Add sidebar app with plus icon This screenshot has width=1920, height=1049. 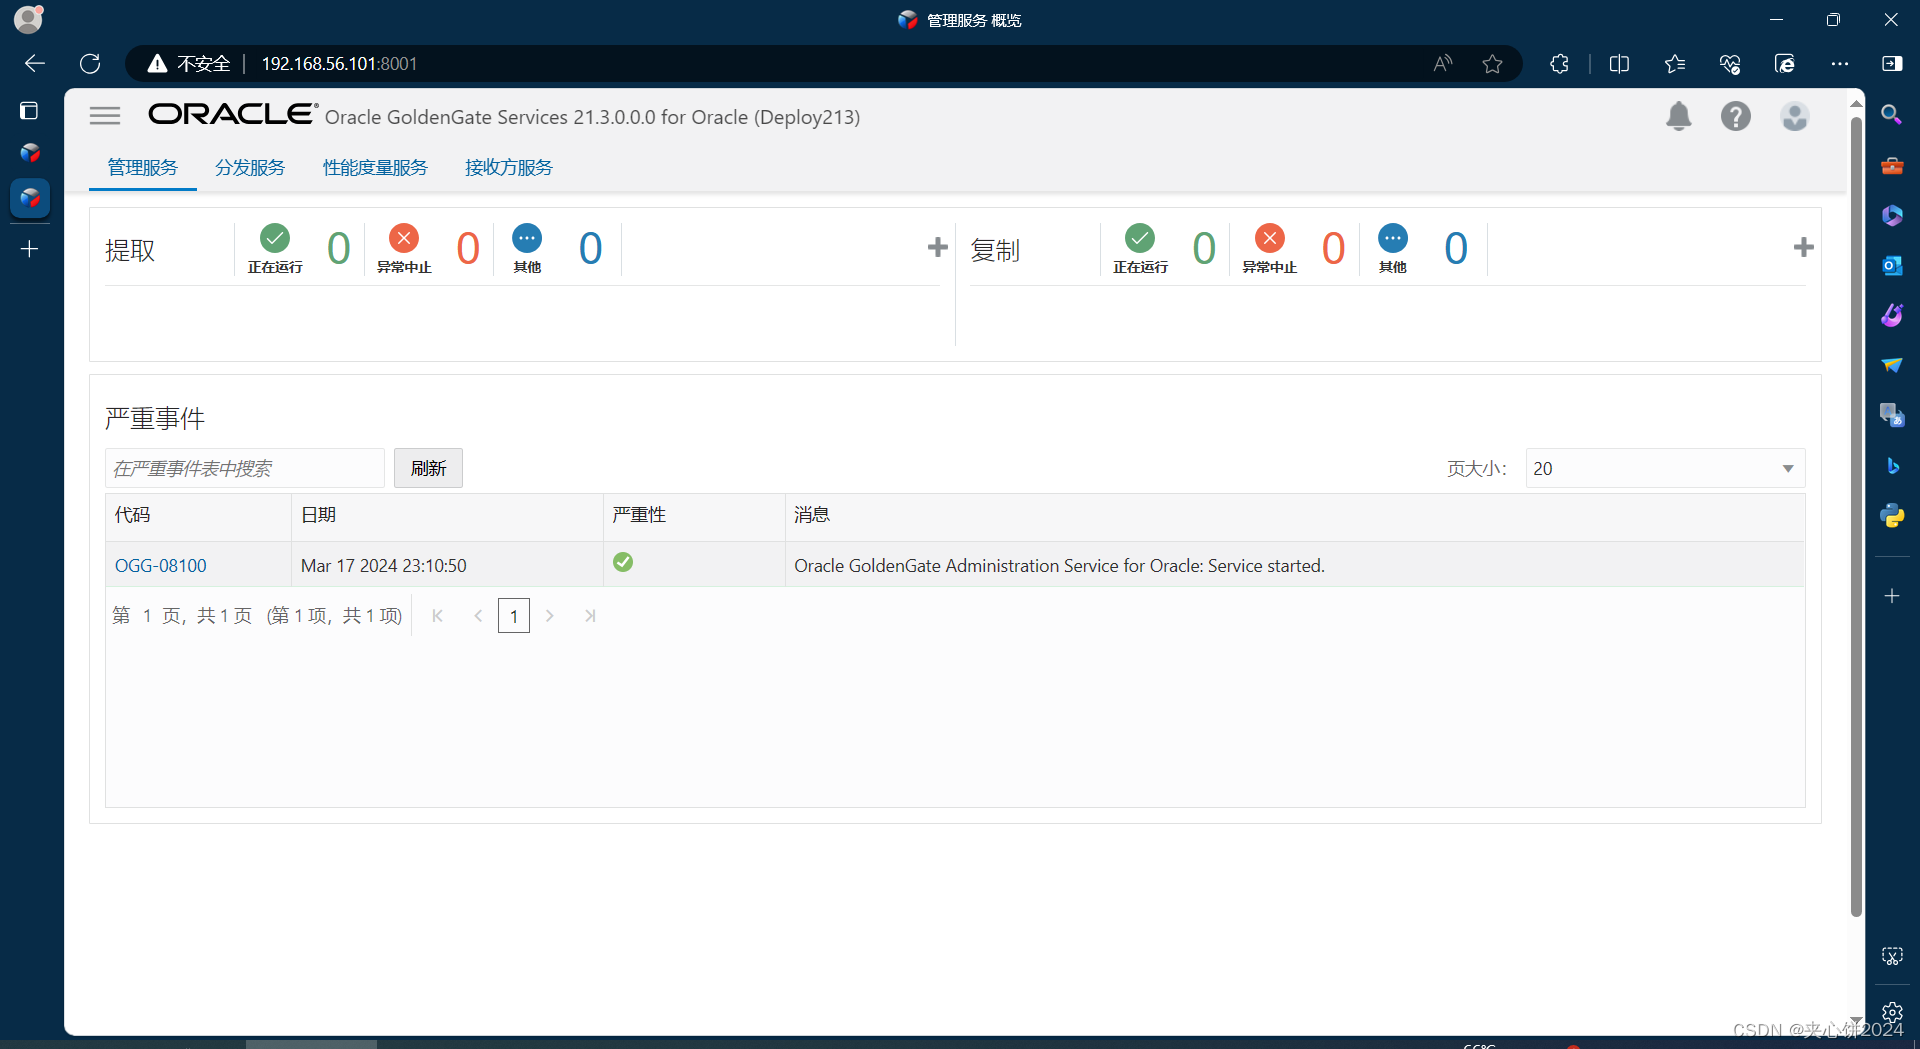pos(1892,596)
